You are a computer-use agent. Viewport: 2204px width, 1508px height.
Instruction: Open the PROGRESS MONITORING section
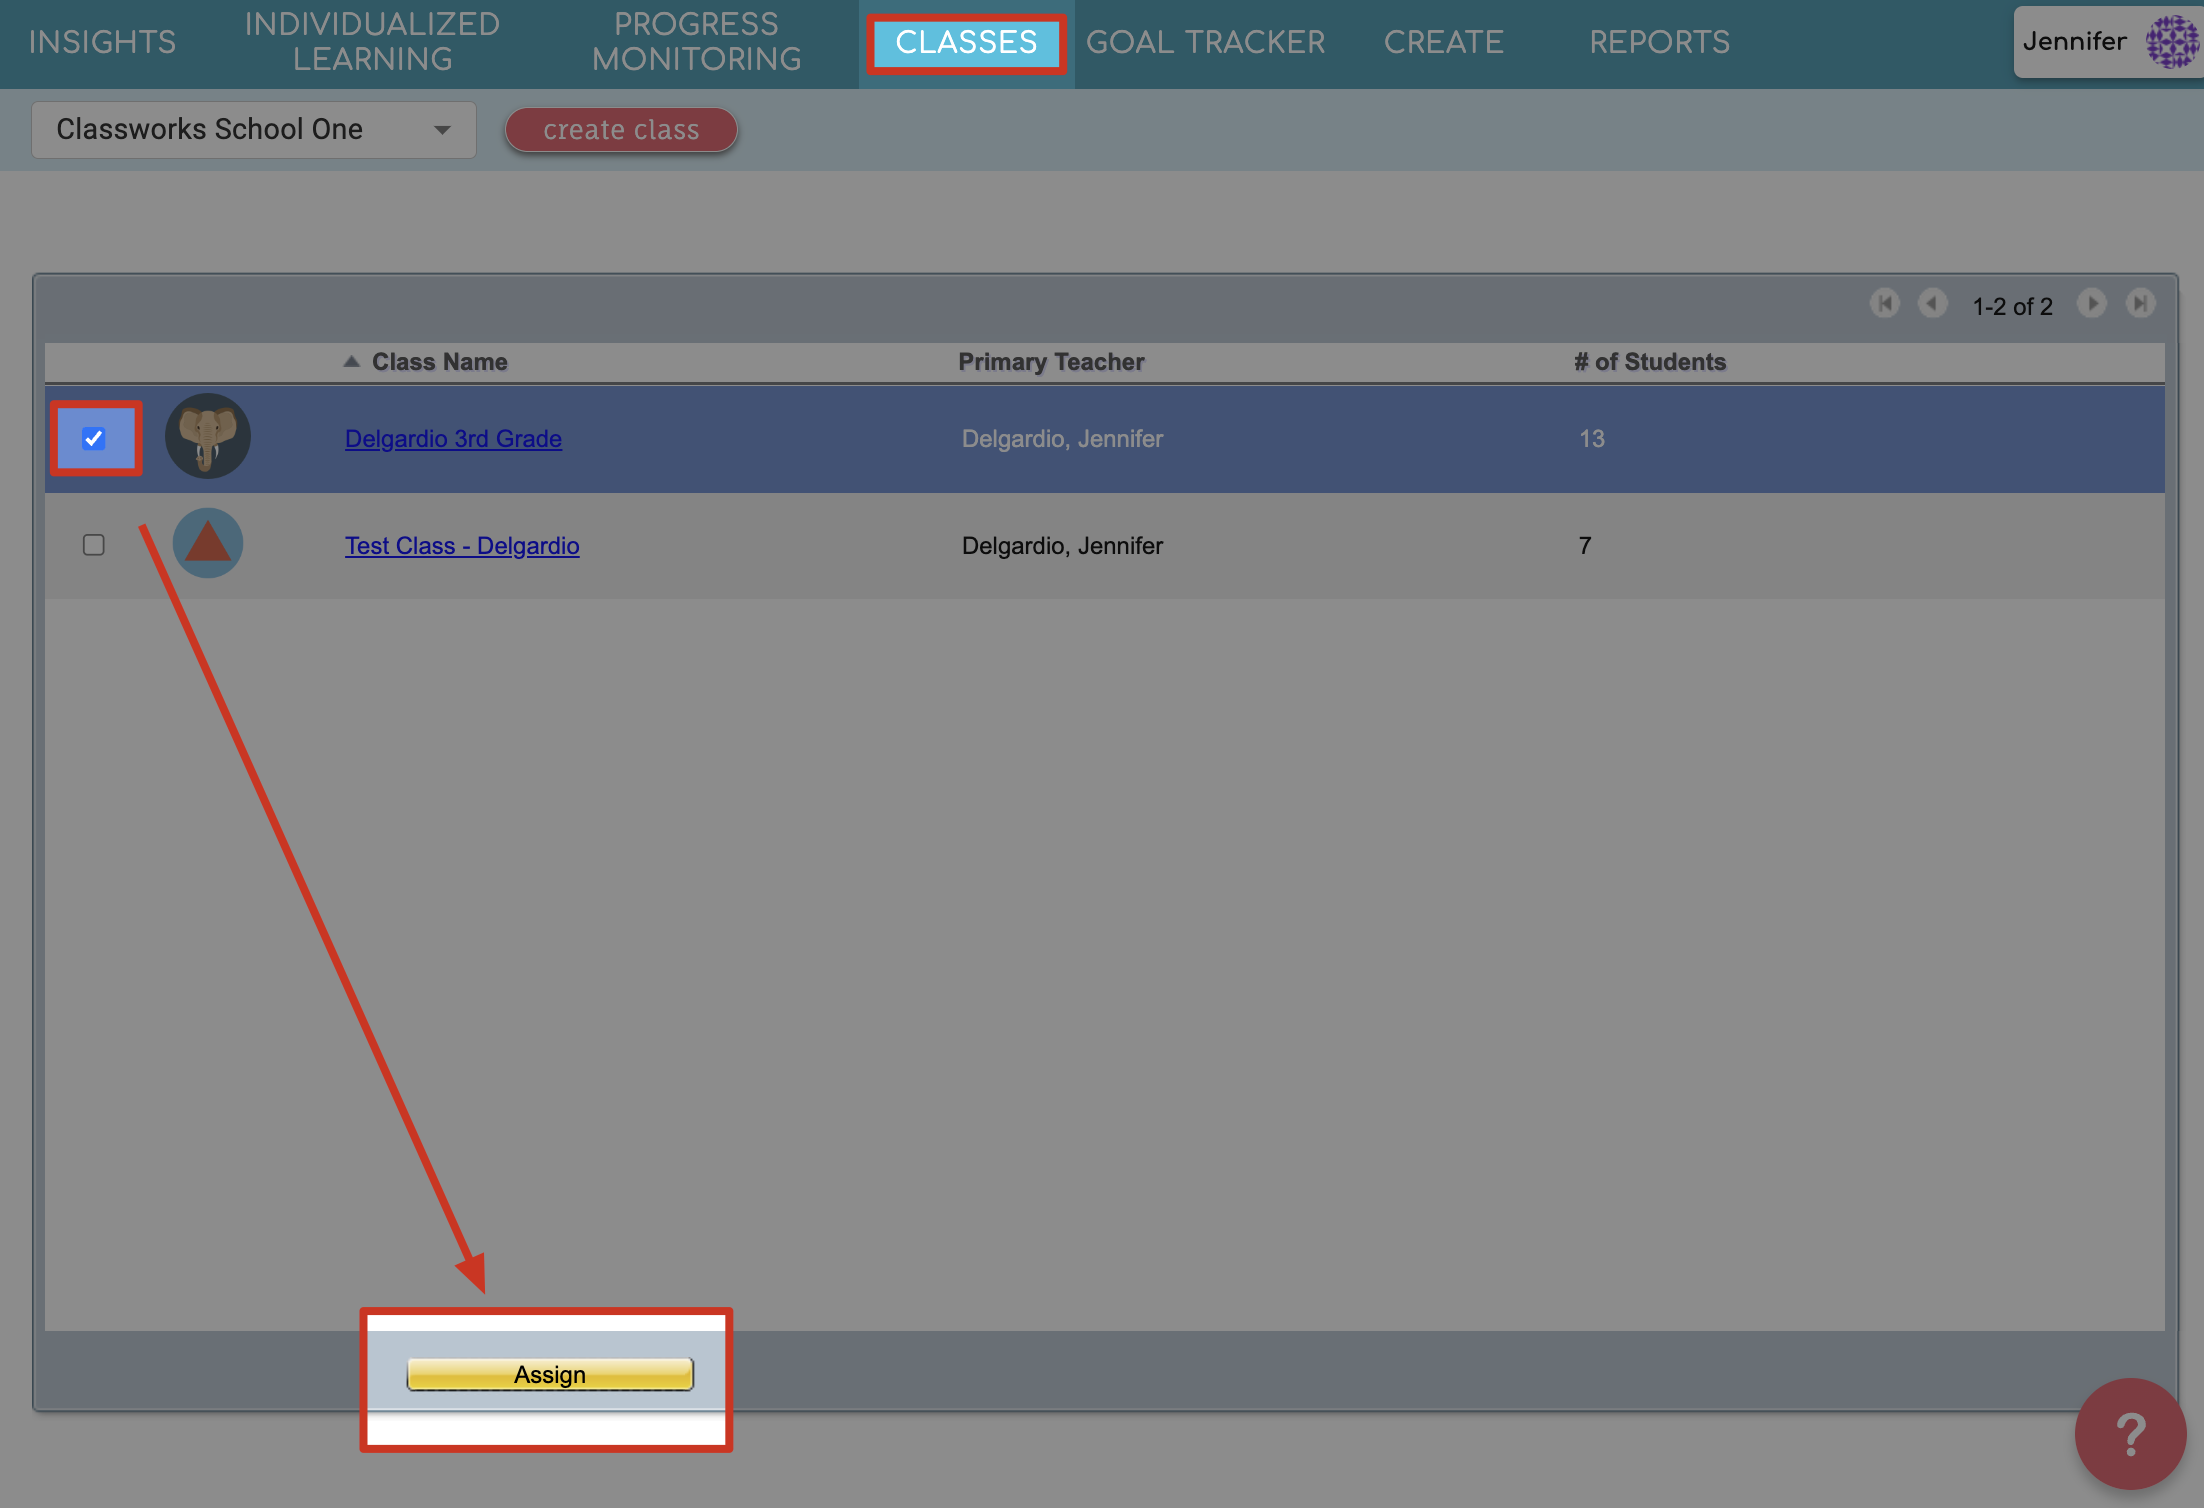696,42
